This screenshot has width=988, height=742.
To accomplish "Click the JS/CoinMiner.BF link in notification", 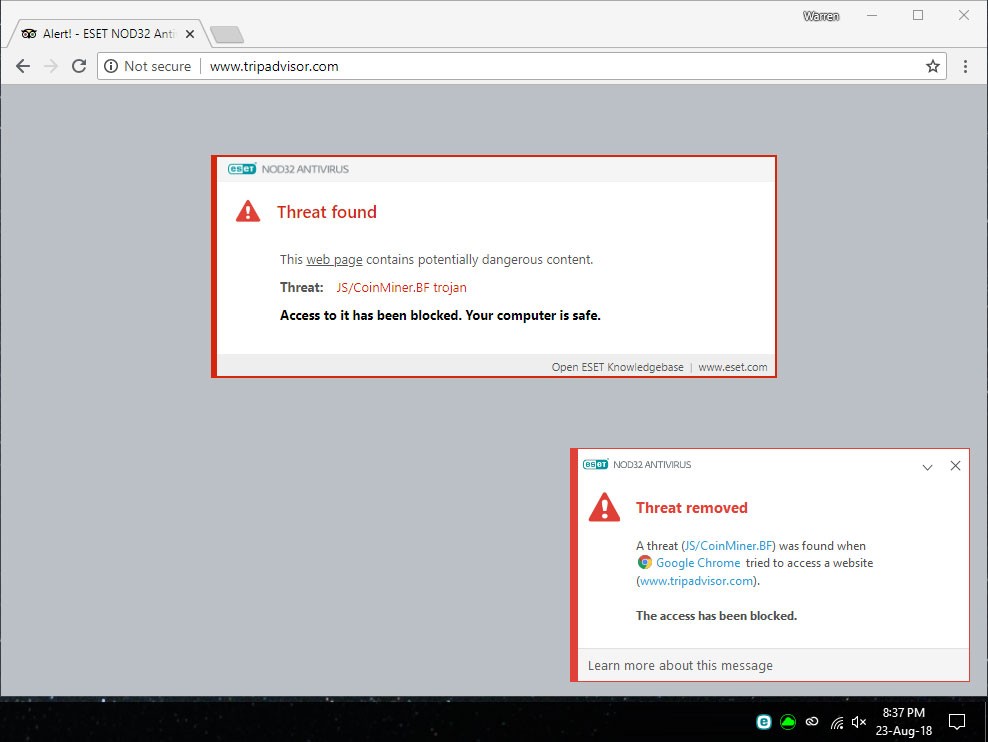I will coord(728,546).
